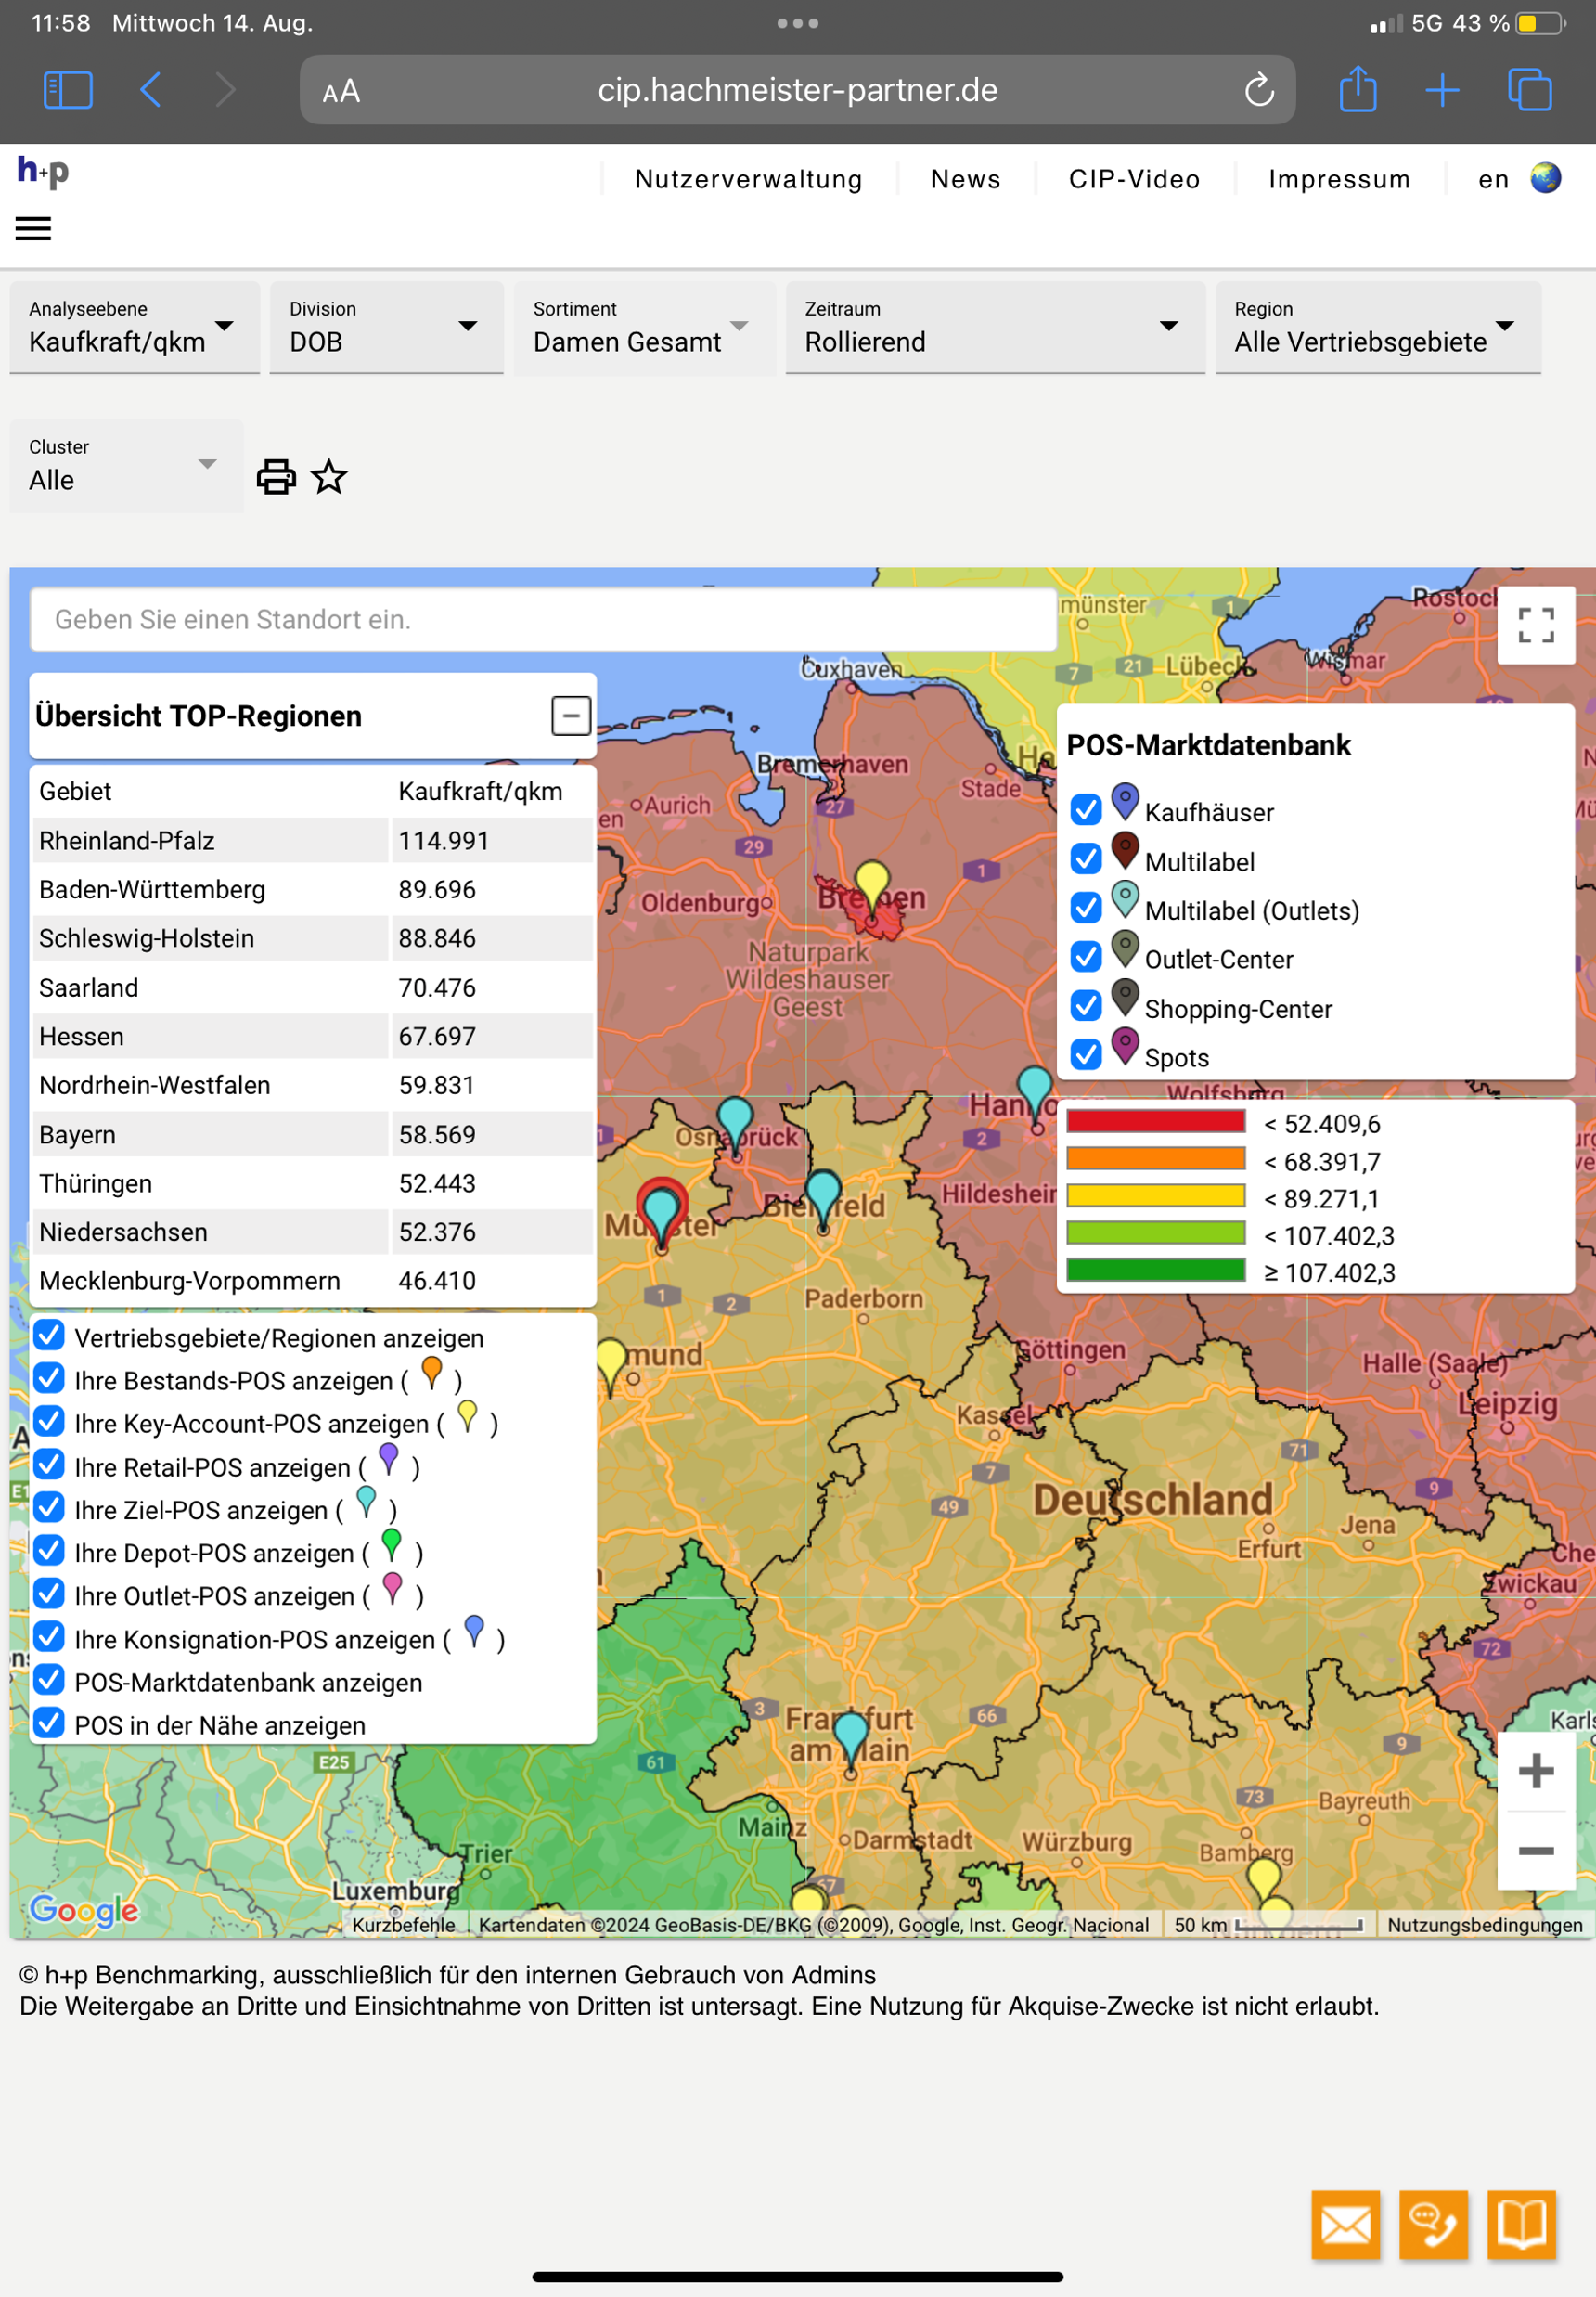Open the Zeitraum Rollierend dropdown
This screenshot has height=2297, width=1596.
(993, 328)
